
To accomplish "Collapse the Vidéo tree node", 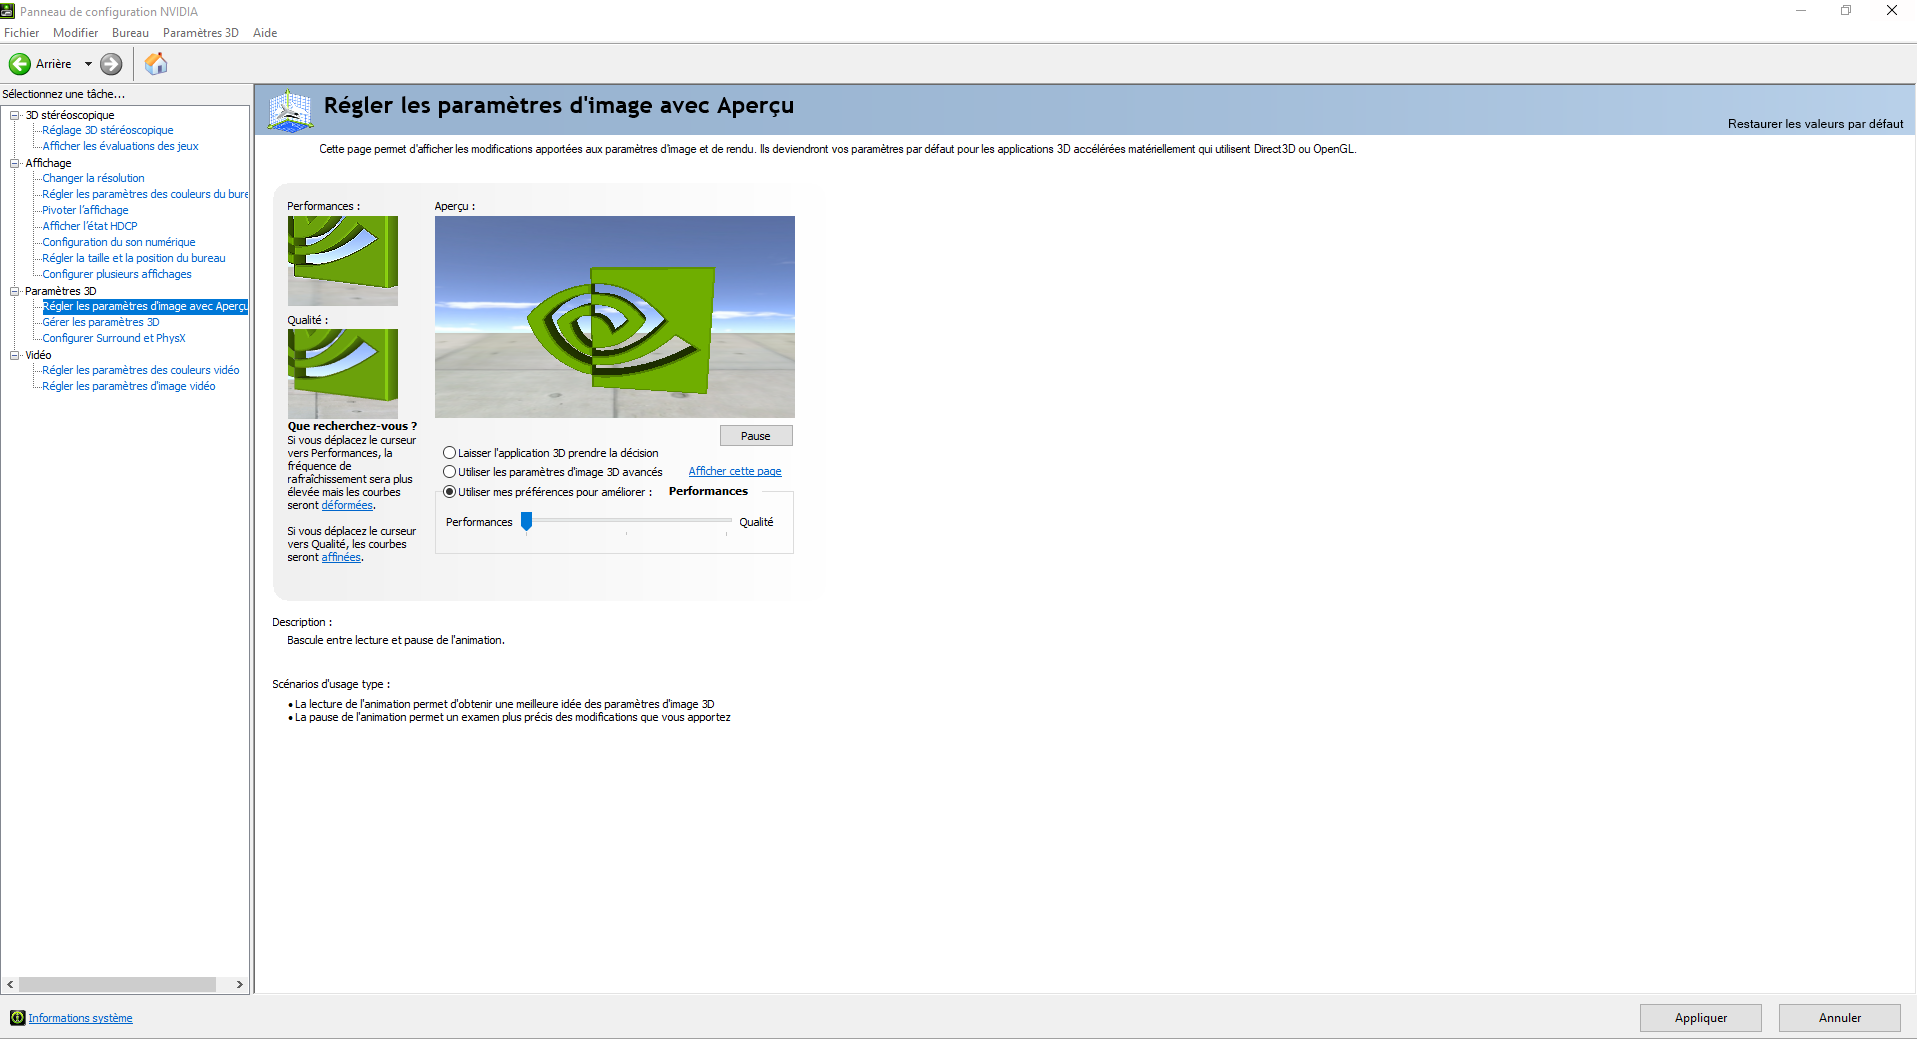I will tap(15, 355).
